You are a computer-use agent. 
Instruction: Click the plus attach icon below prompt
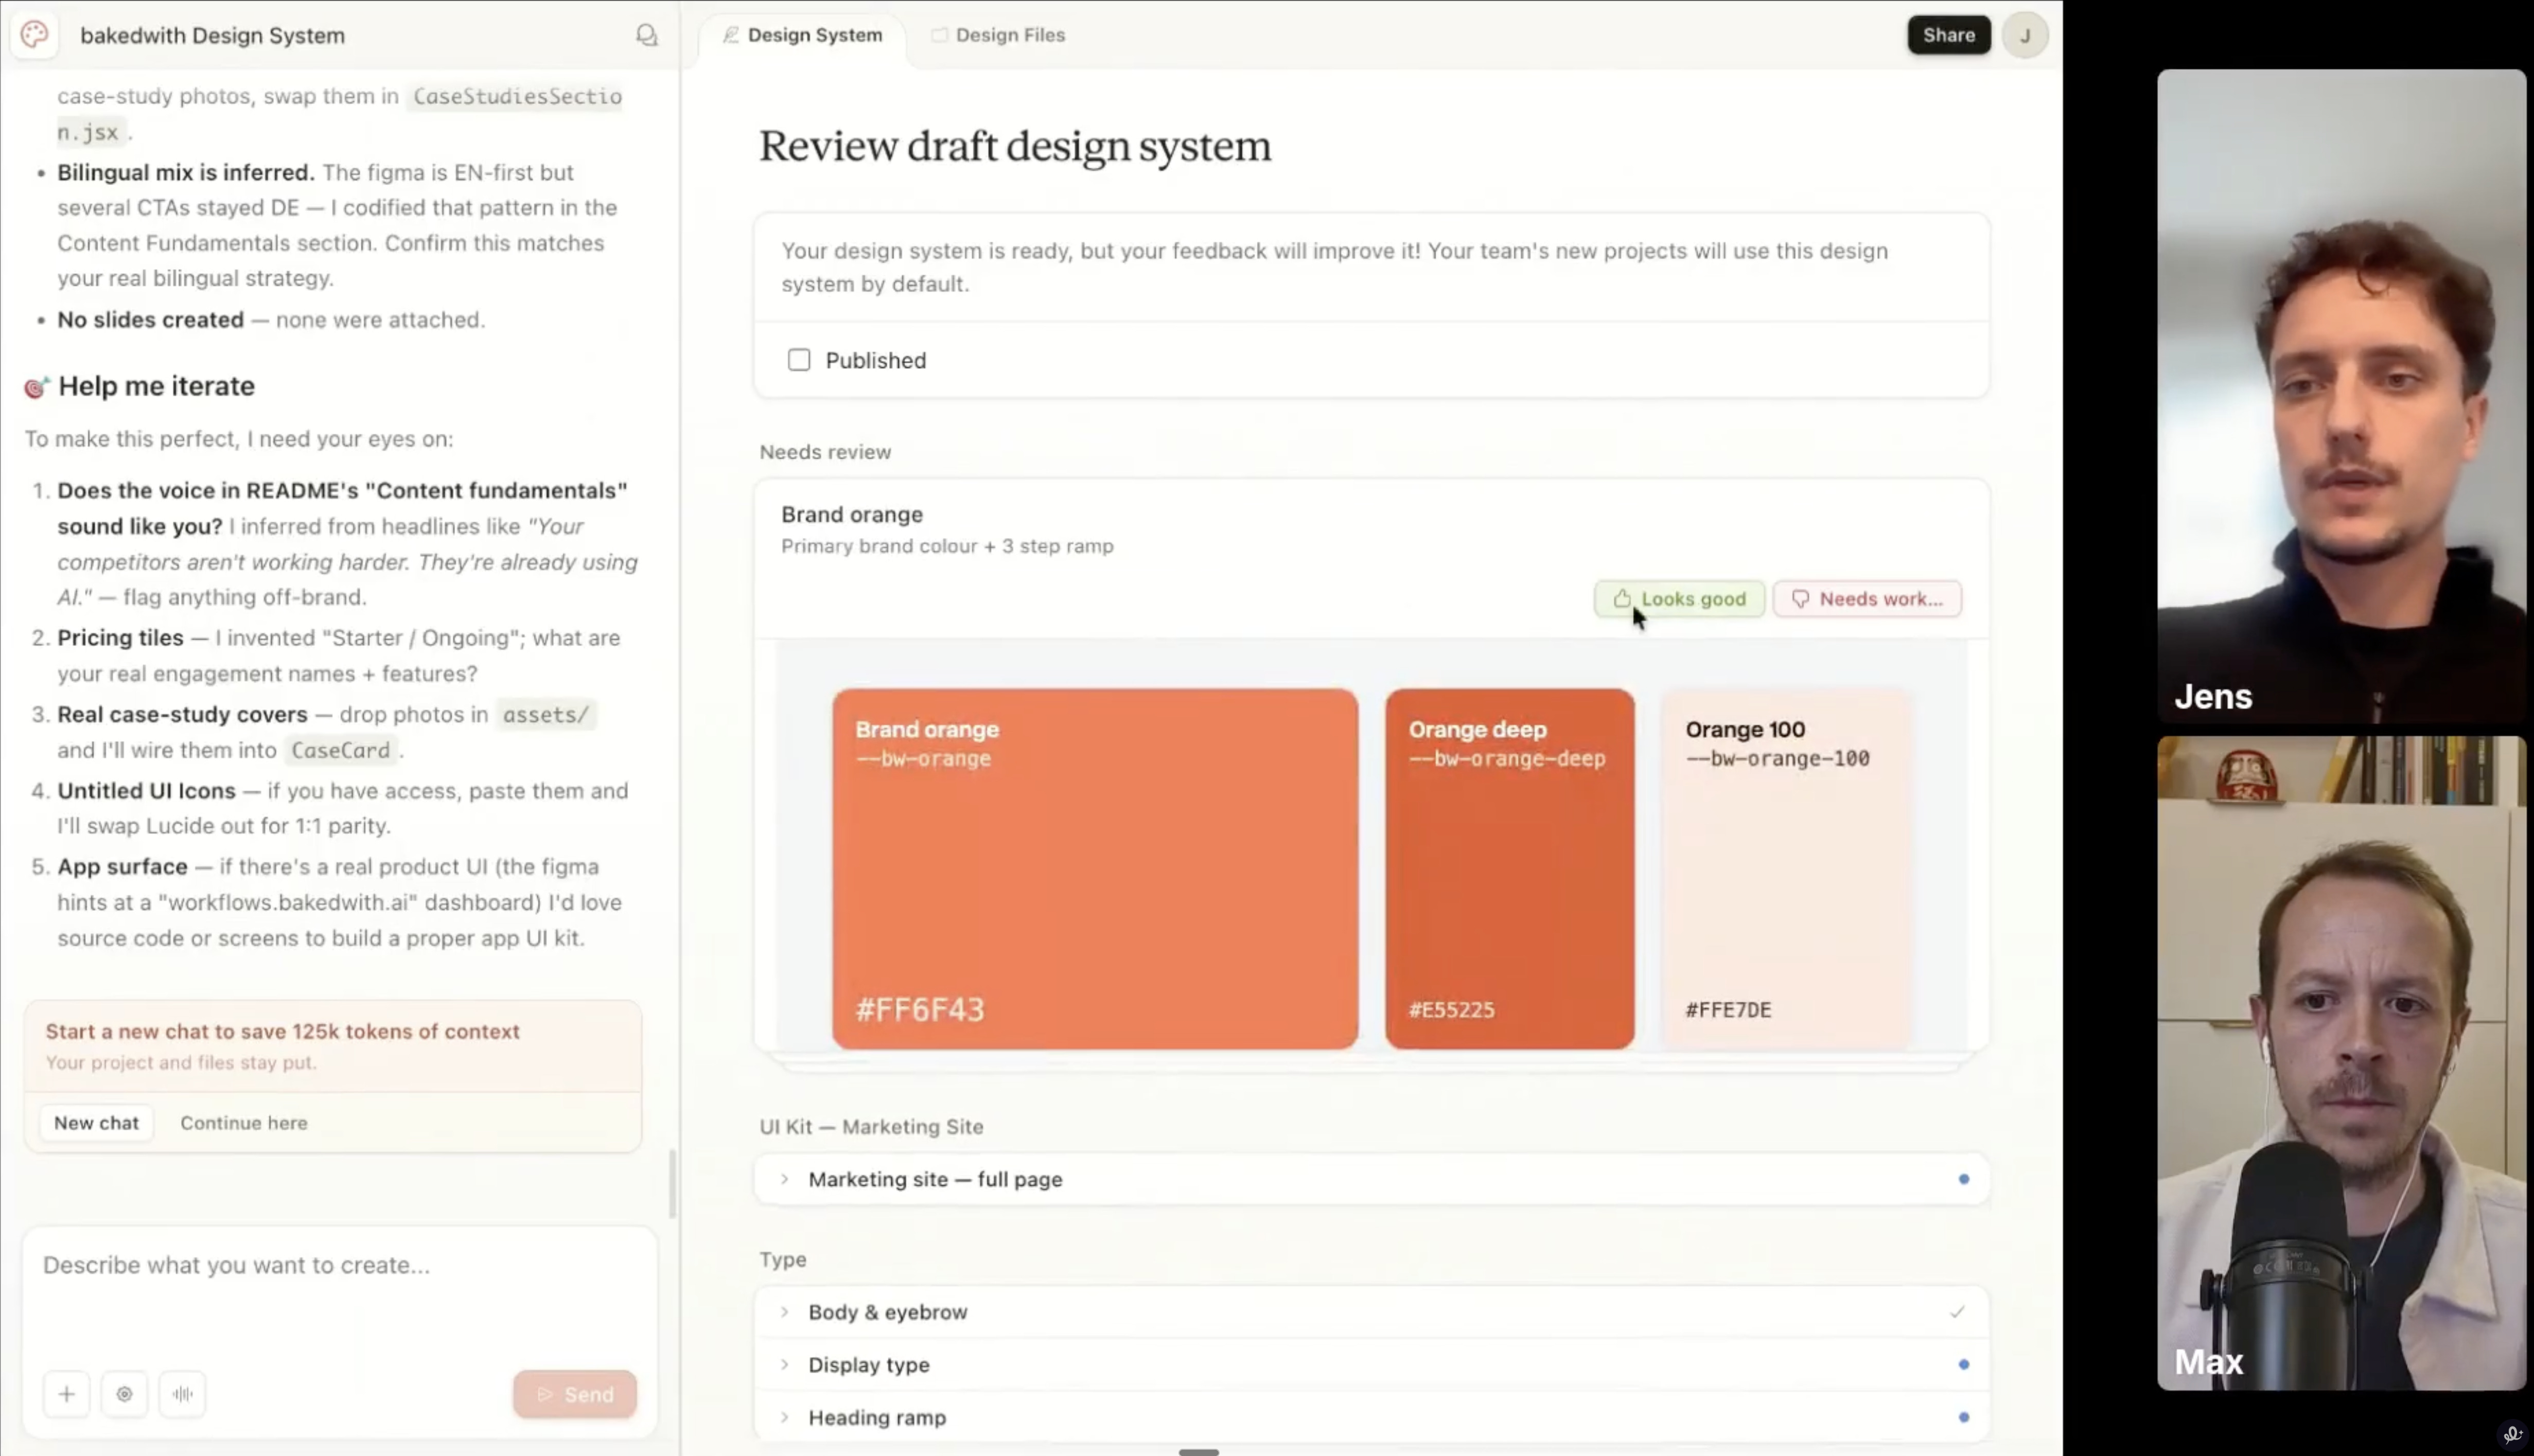pyautogui.click(x=67, y=1394)
